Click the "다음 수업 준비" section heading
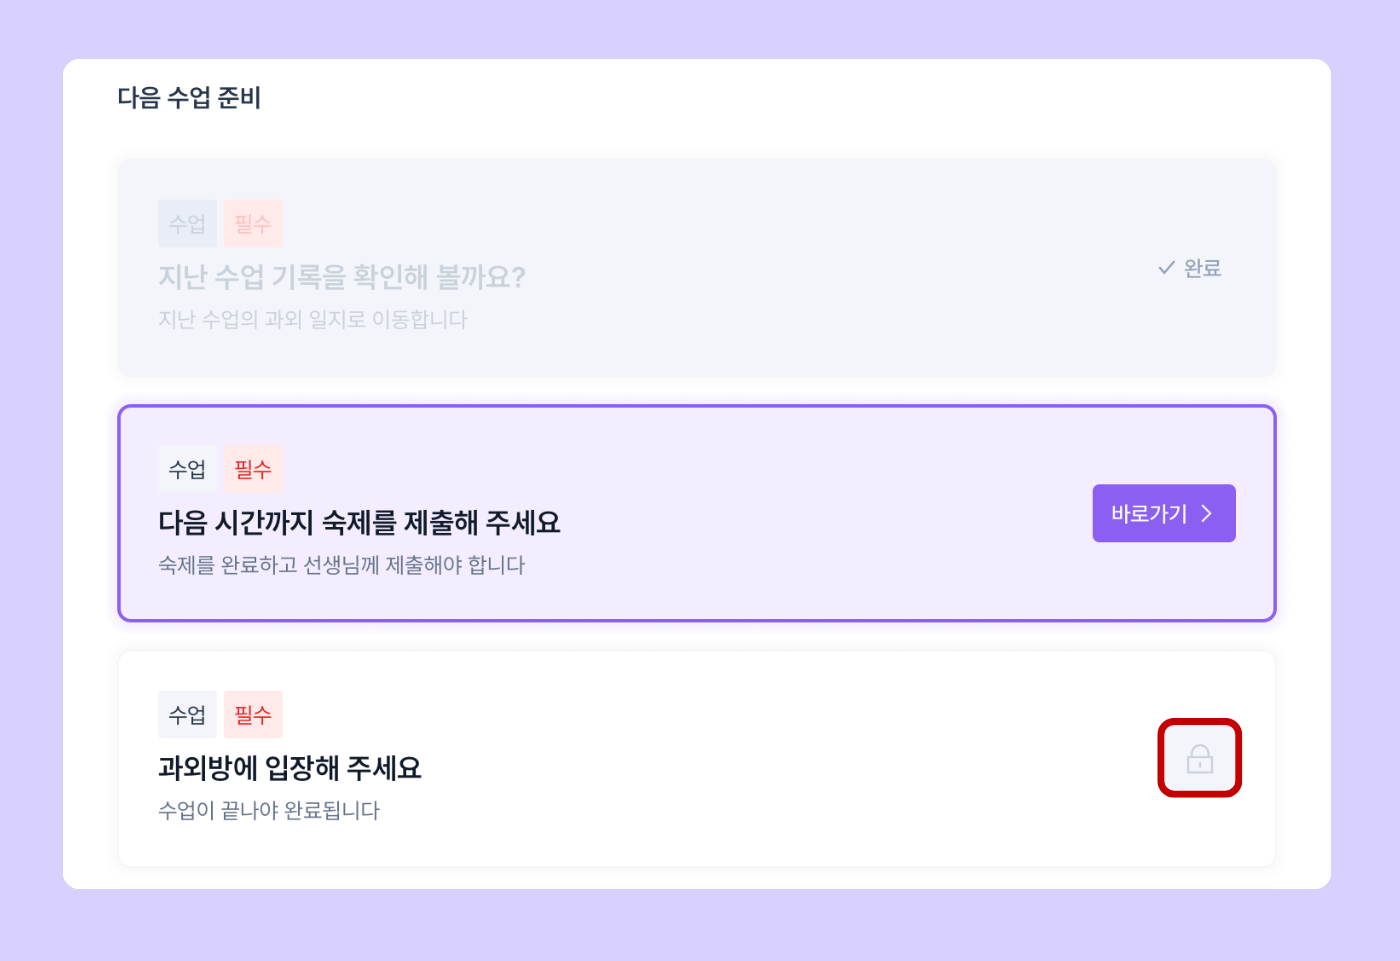Image resolution: width=1400 pixels, height=961 pixels. coord(189,98)
